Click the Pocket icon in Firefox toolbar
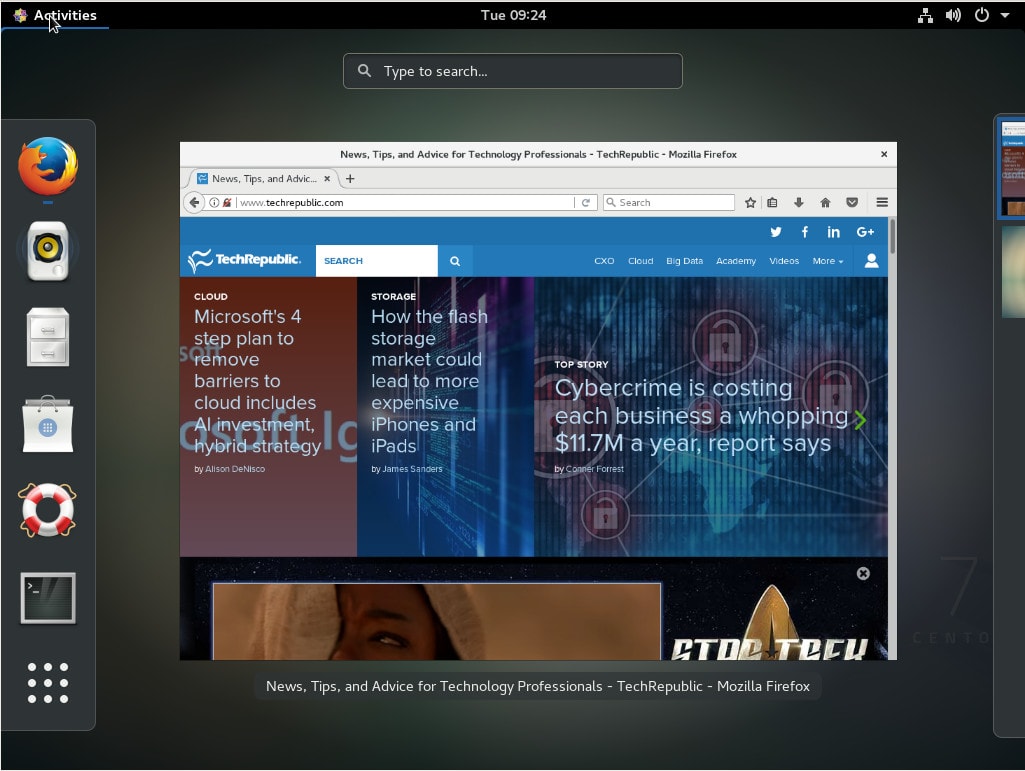1025x771 pixels. point(852,203)
